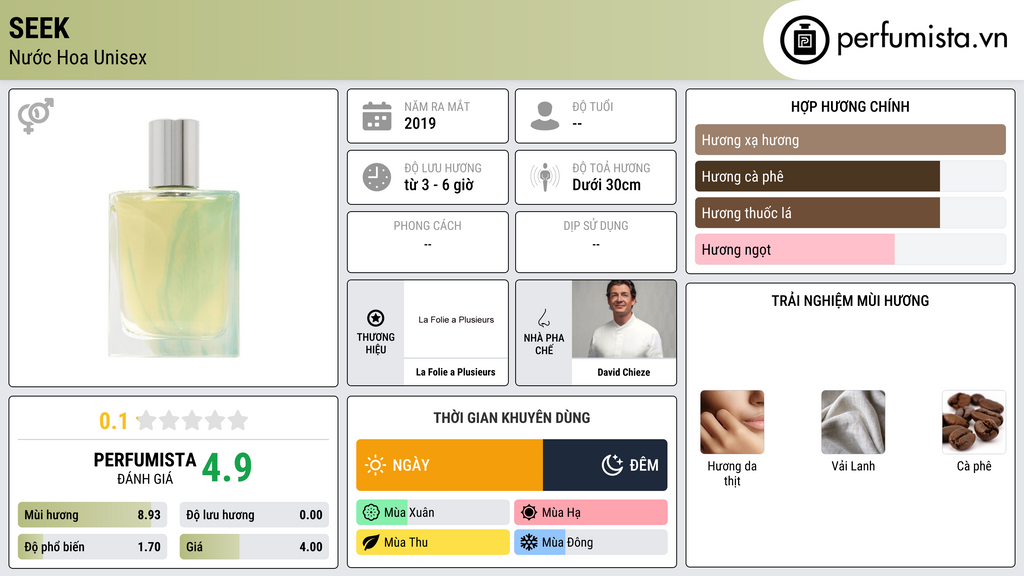Click the Dịp sử dụng card
Image resolution: width=1024 pixels, height=576 pixels.
coord(596,242)
